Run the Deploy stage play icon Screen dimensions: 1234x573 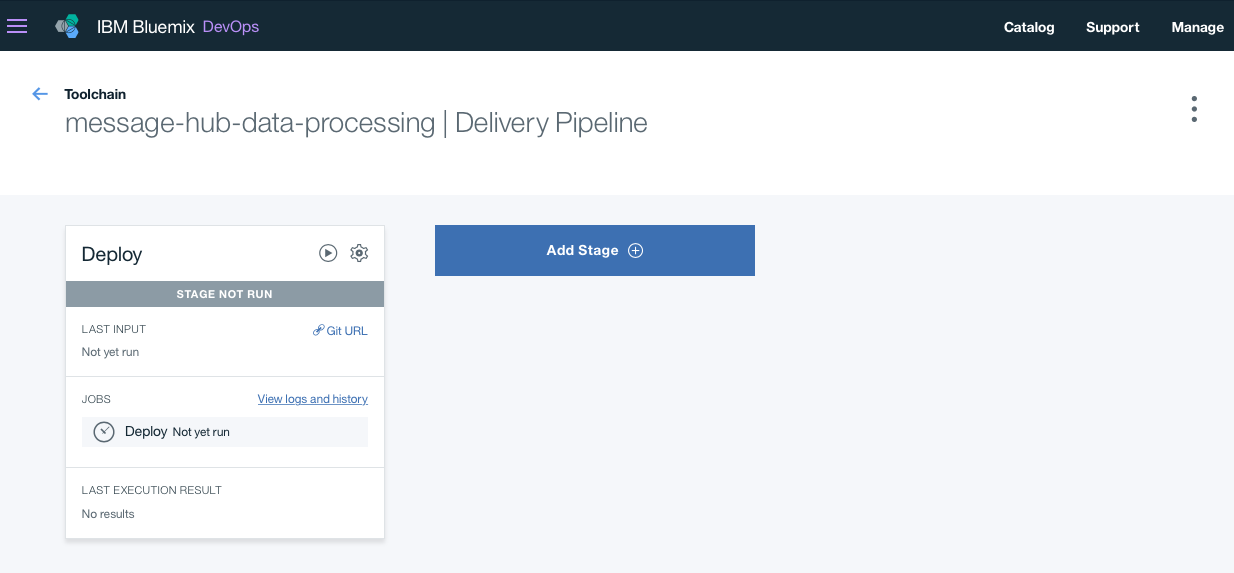coord(328,253)
